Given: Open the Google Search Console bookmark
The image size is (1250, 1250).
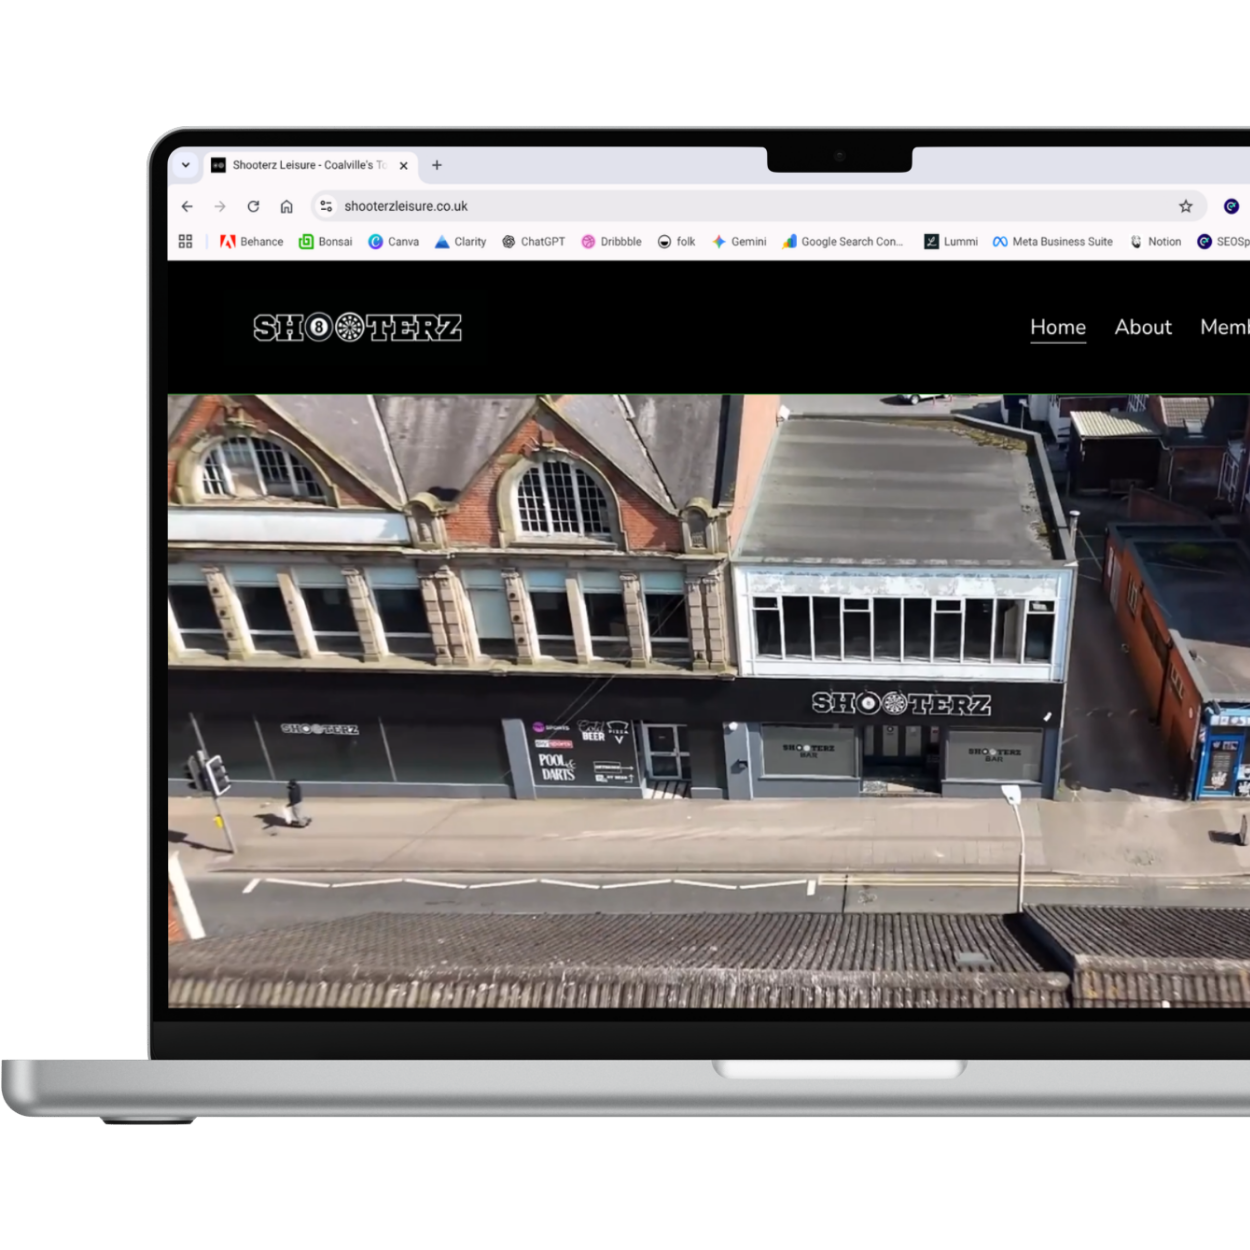Looking at the screenshot, I should click(x=843, y=241).
